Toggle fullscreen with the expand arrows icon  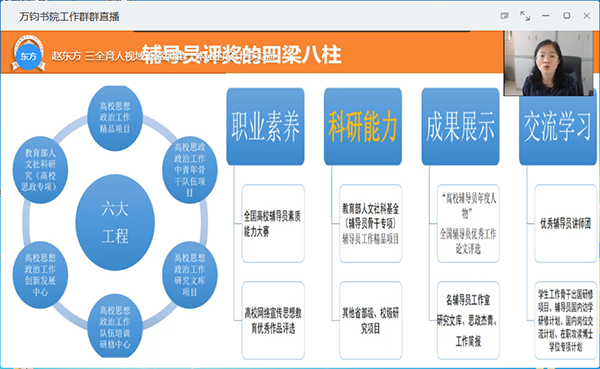pos(525,16)
